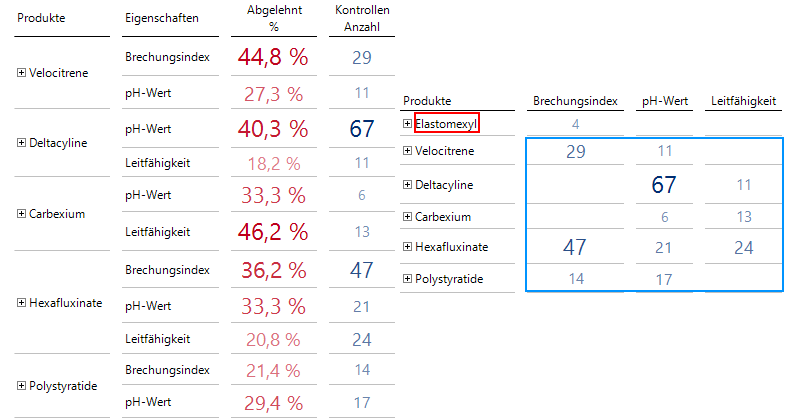Screen dimensions: 794x419
Task: Click the Leitfähigkeit column header
Action: tap(744, 101)
